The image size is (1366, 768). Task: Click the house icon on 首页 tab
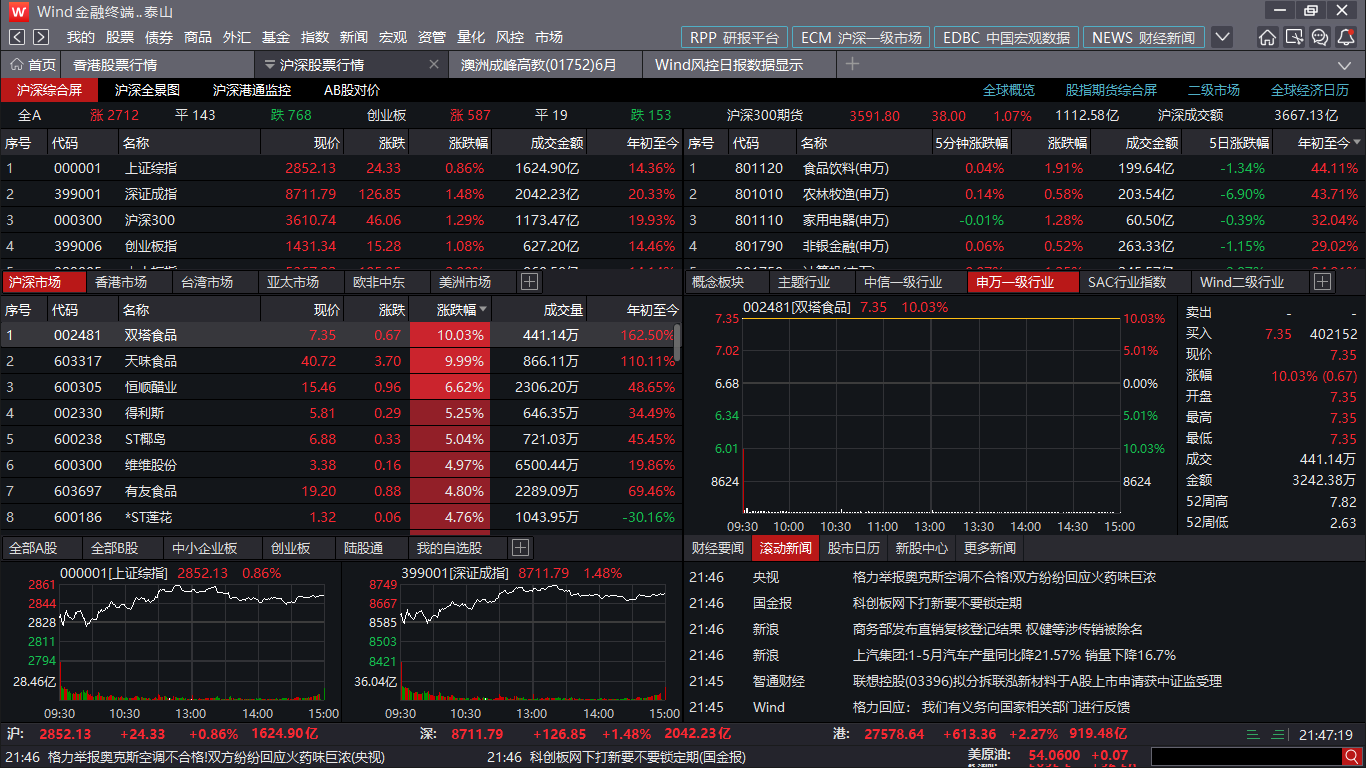click(x=16, y=65)
